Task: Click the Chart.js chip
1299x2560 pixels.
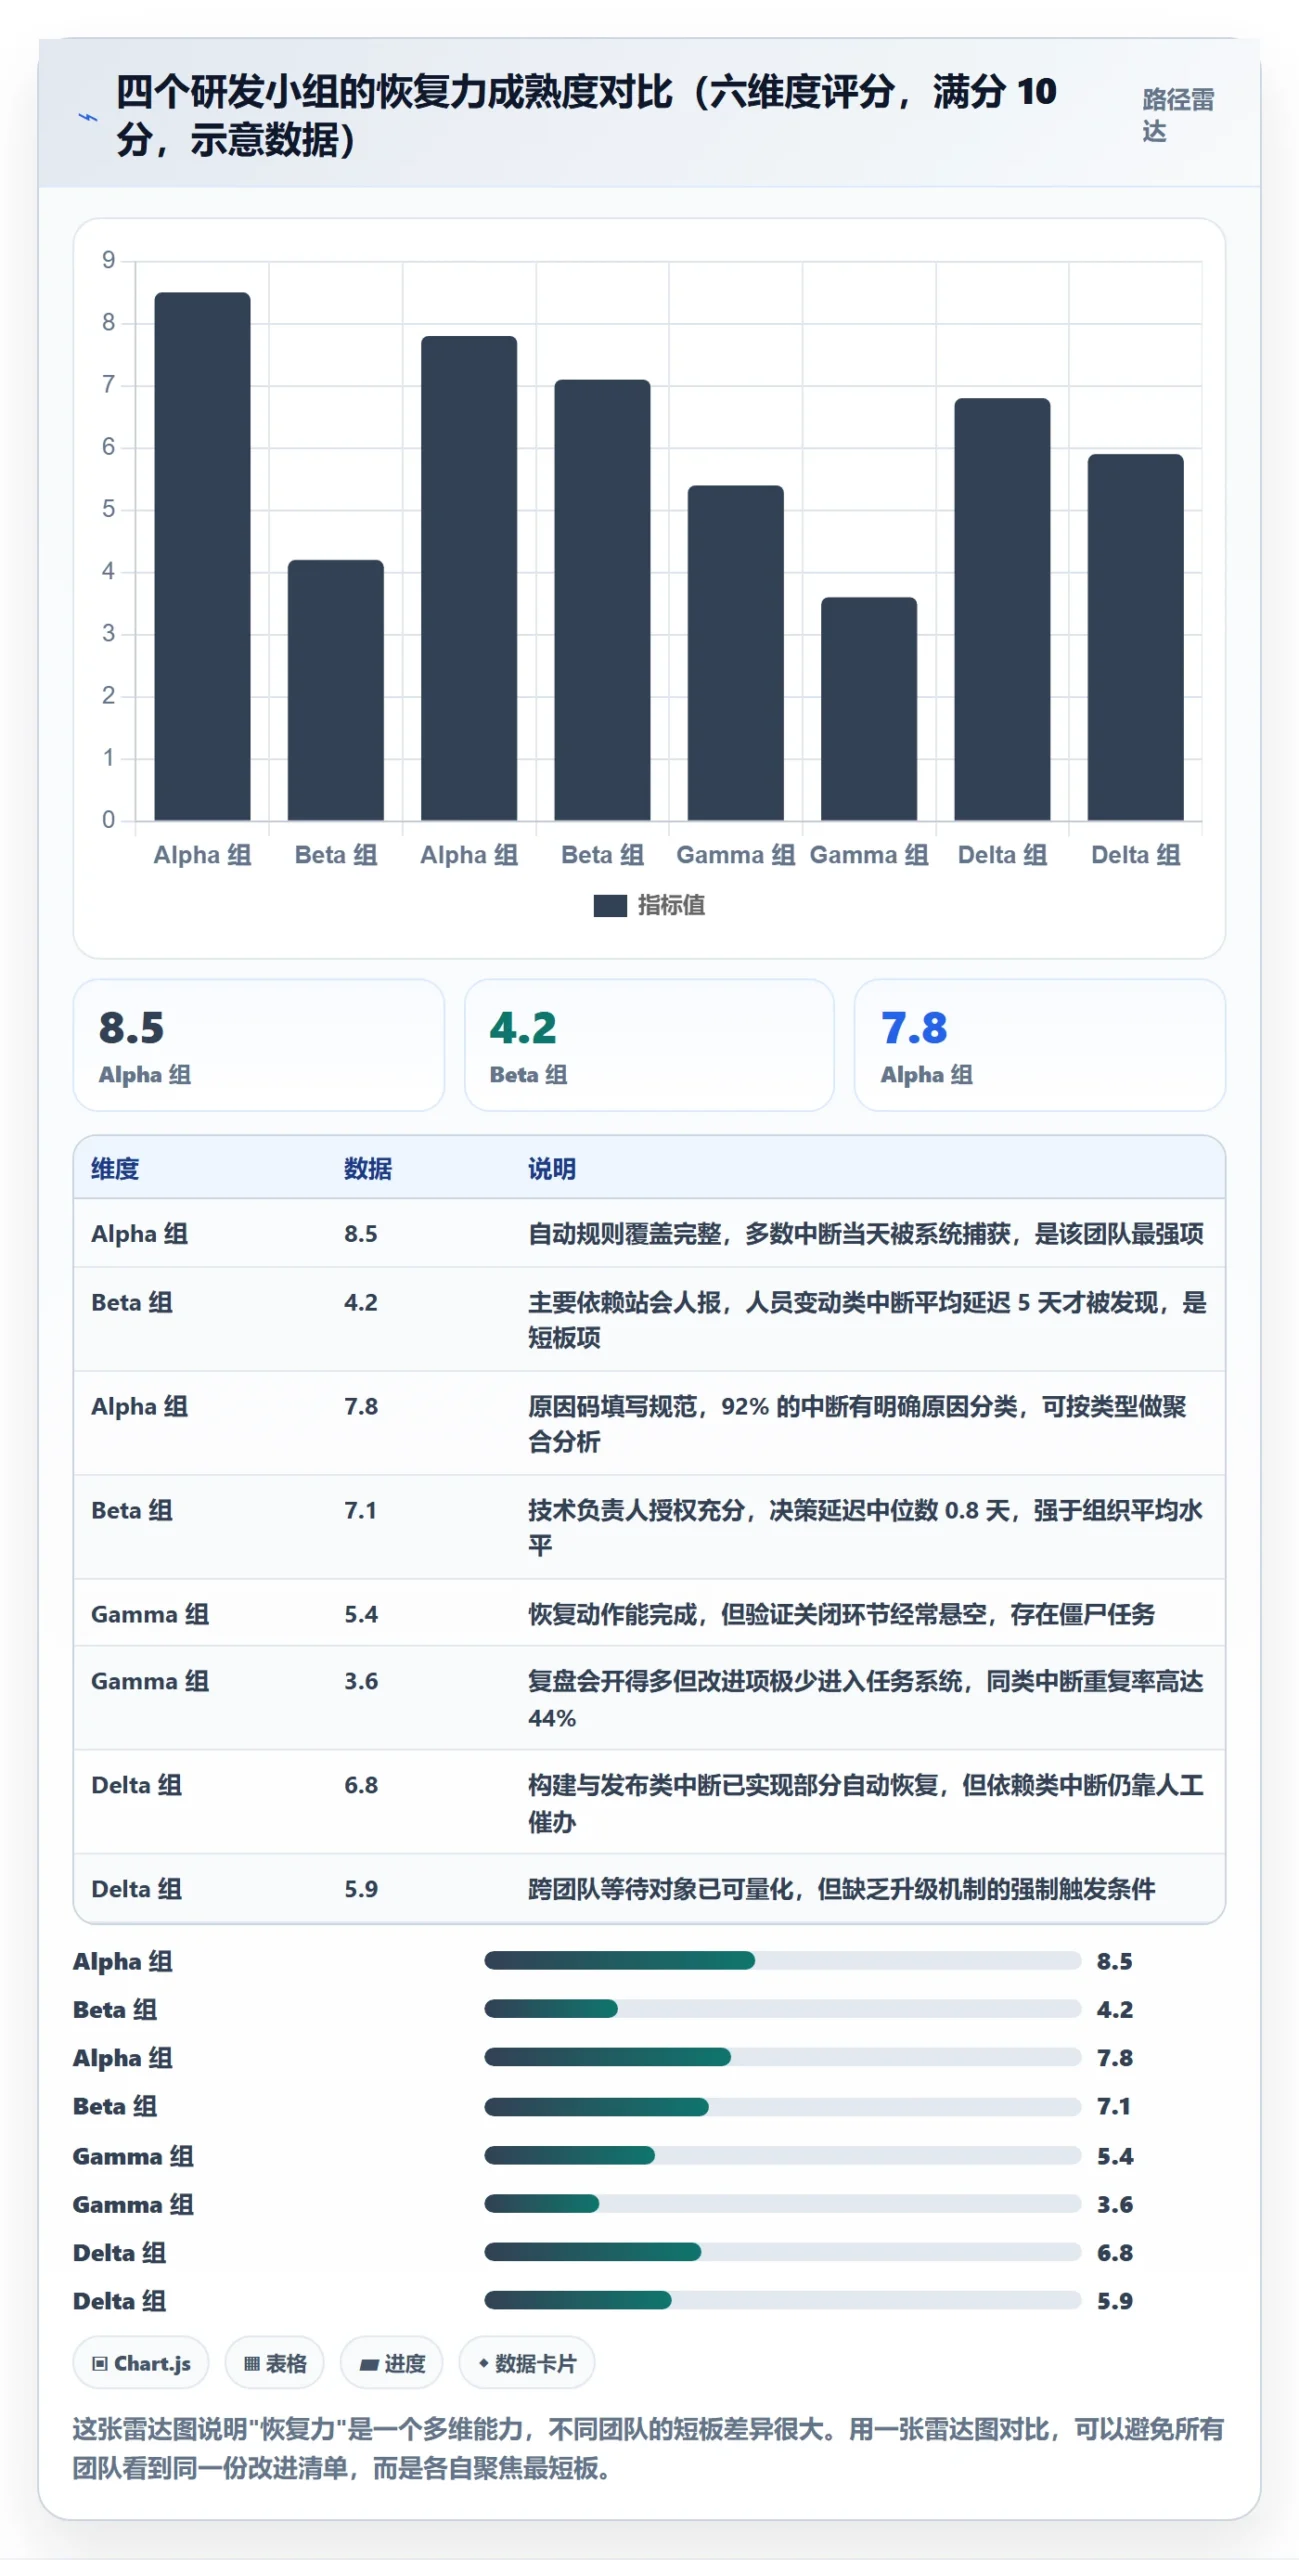Action: [141, 2363]
